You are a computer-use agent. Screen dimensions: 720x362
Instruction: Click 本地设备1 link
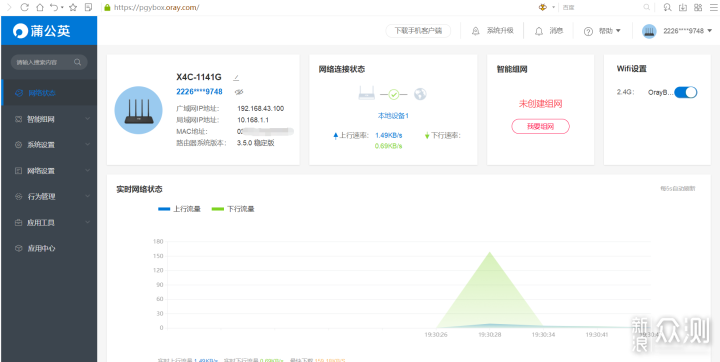pyautogui.click(x=393, y=116)
